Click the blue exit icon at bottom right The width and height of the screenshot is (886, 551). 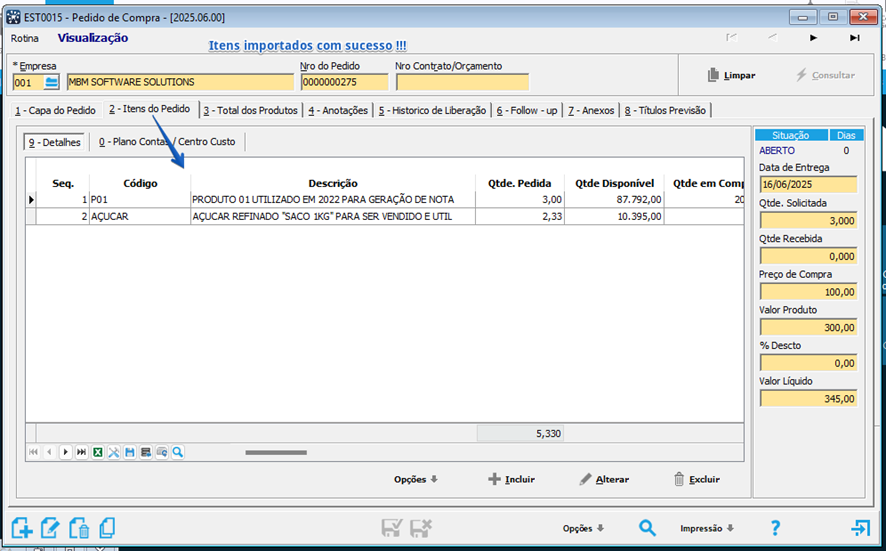pos(860,528)
